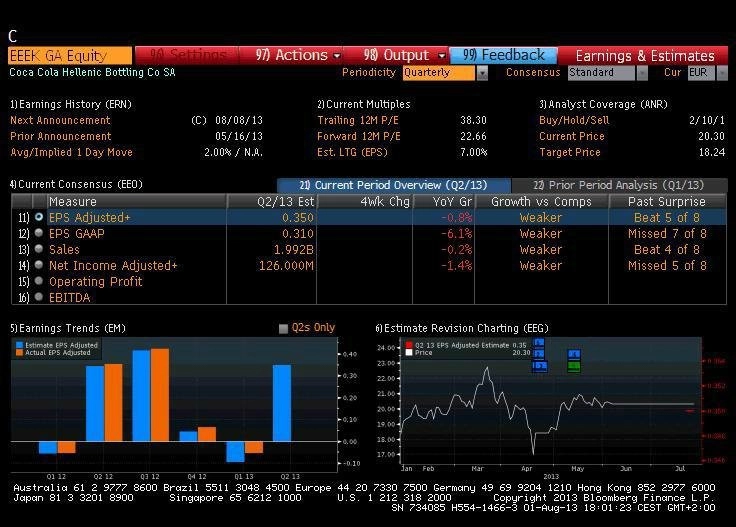
Task: Click the Buy/Hold/Sell value 2/10/1
Action: pyautogui.click(x=707, y=120)
